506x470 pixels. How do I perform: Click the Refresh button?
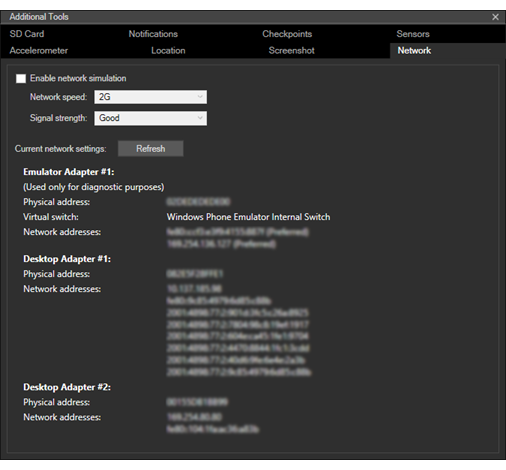(x=150, y=149)
